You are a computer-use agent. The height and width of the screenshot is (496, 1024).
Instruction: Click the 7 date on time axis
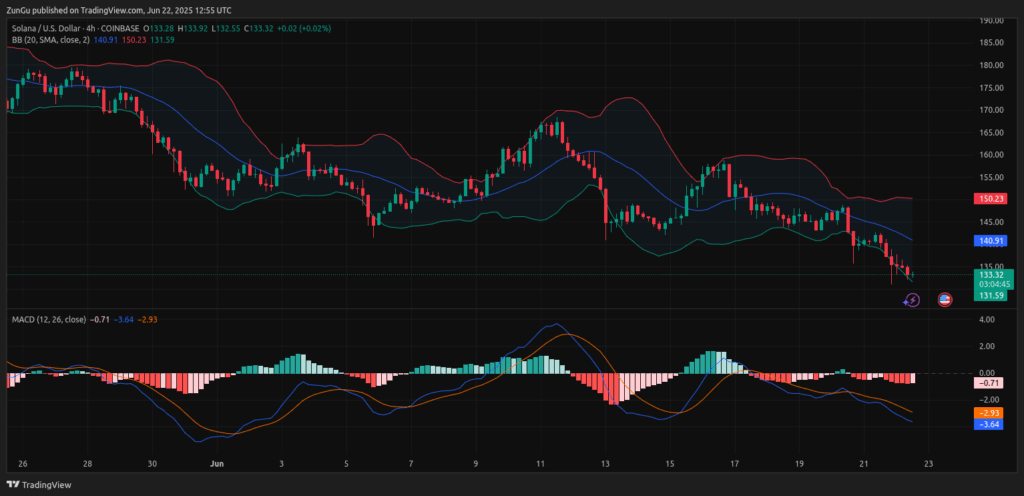411,464
